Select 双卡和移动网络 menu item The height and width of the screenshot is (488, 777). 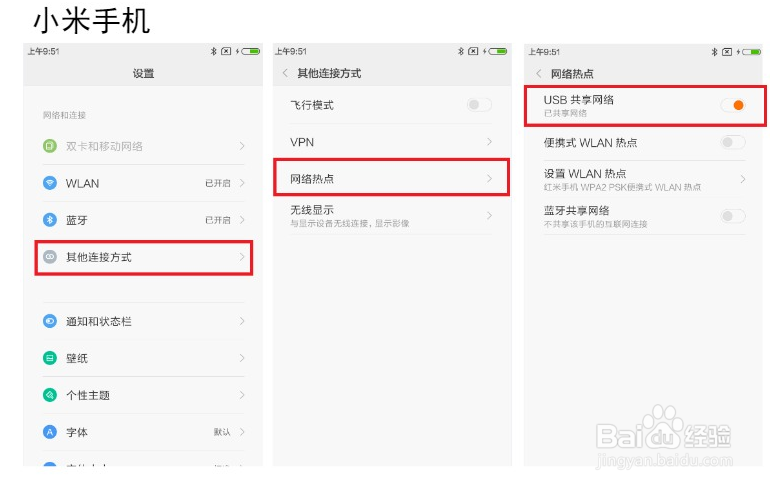click(144, 146)
